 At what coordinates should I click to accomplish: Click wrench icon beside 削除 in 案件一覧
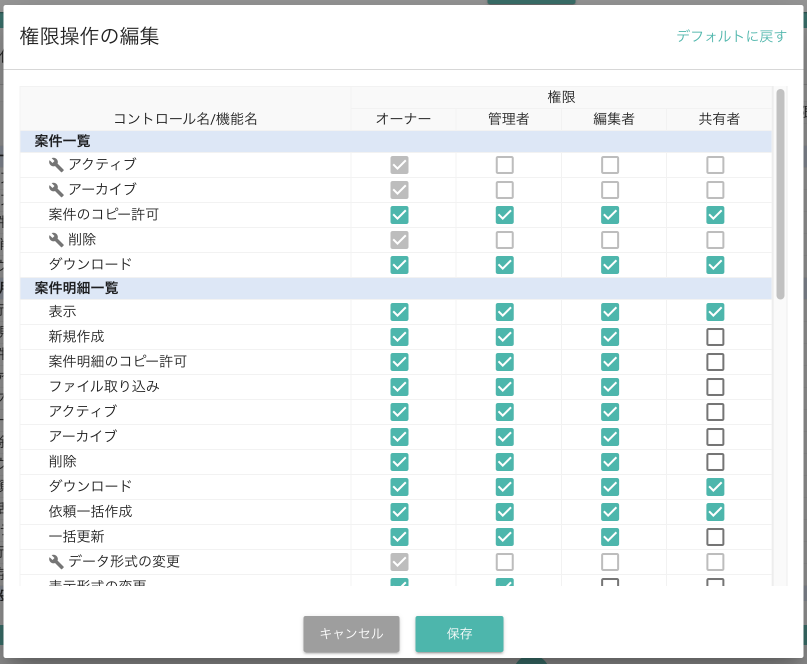coord(56,240)
